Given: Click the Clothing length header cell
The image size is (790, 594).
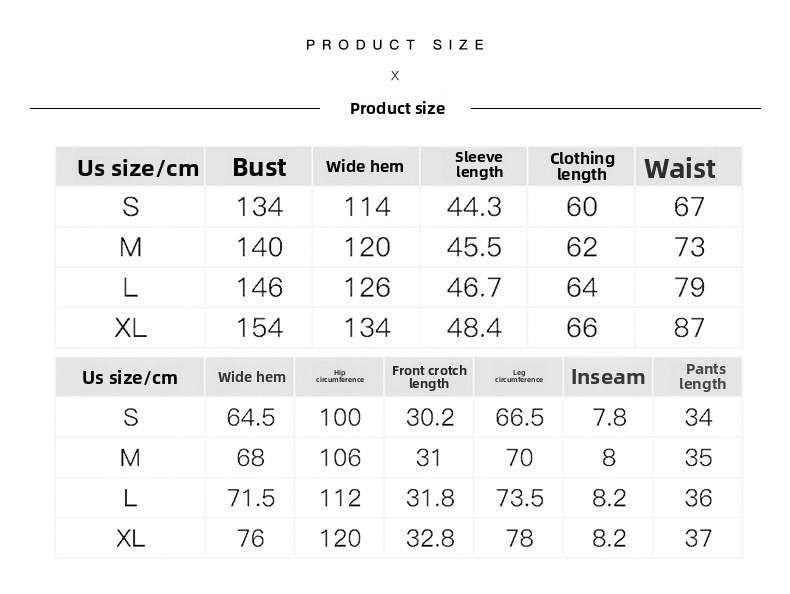Looking at the screenshot, I should [x=581, y=167].
